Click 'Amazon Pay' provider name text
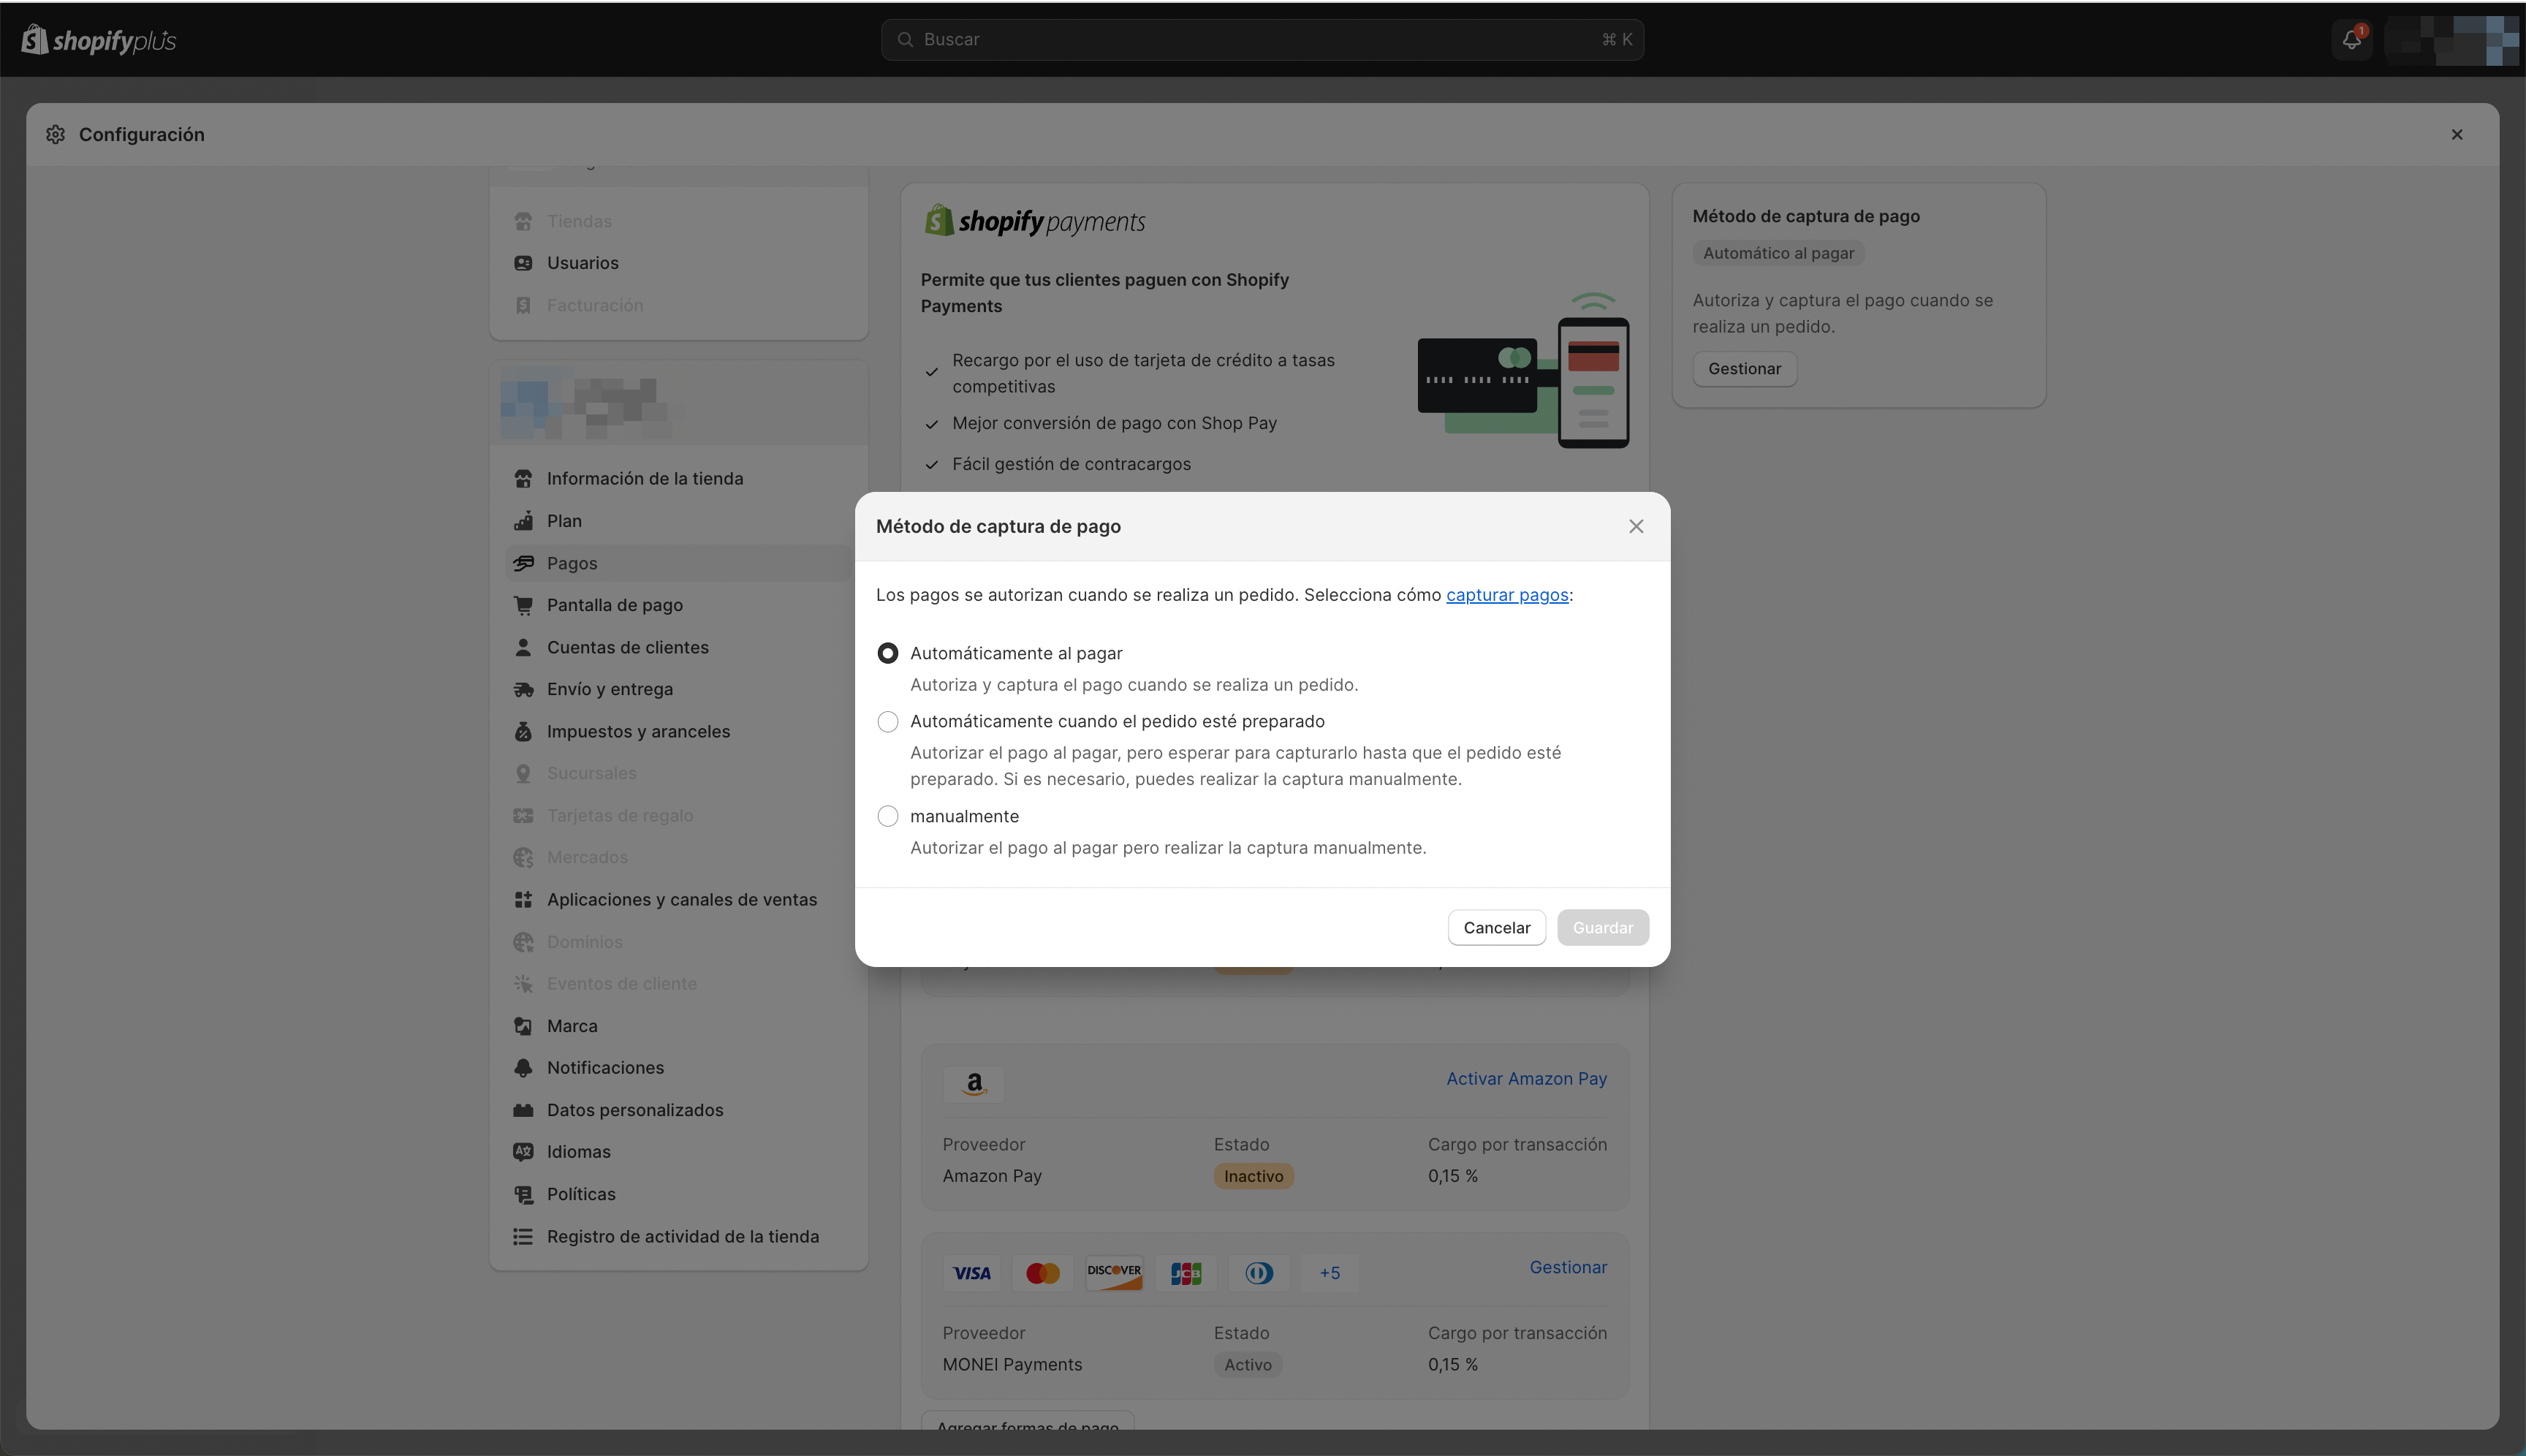The width and height of the screenshot is (2526, 1456). tap(992, 1176)
